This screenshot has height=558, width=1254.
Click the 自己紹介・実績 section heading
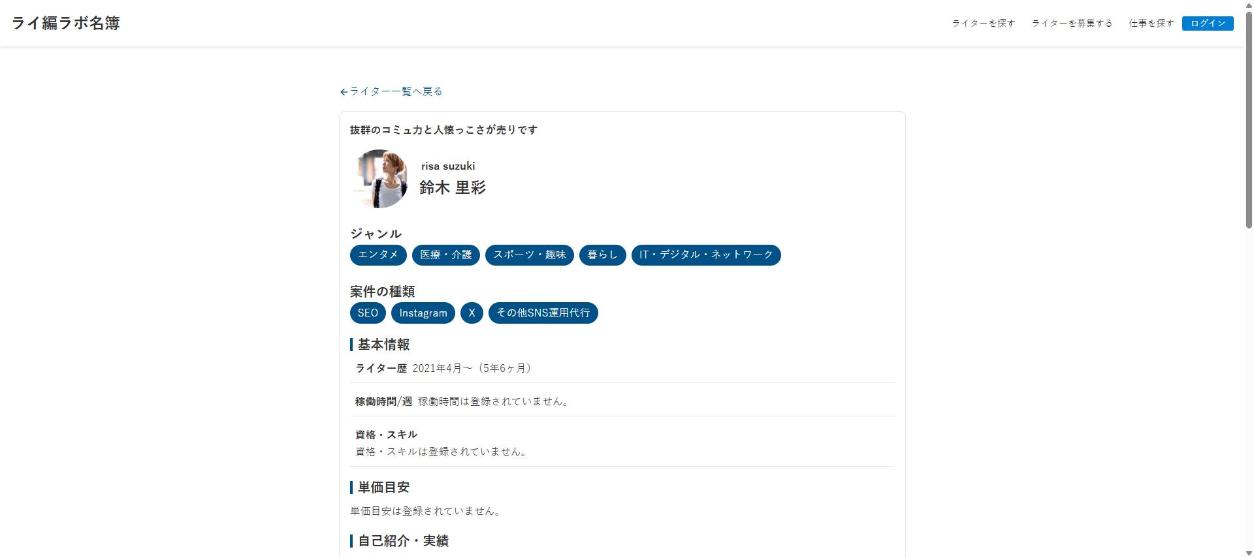tap(403, 541)
